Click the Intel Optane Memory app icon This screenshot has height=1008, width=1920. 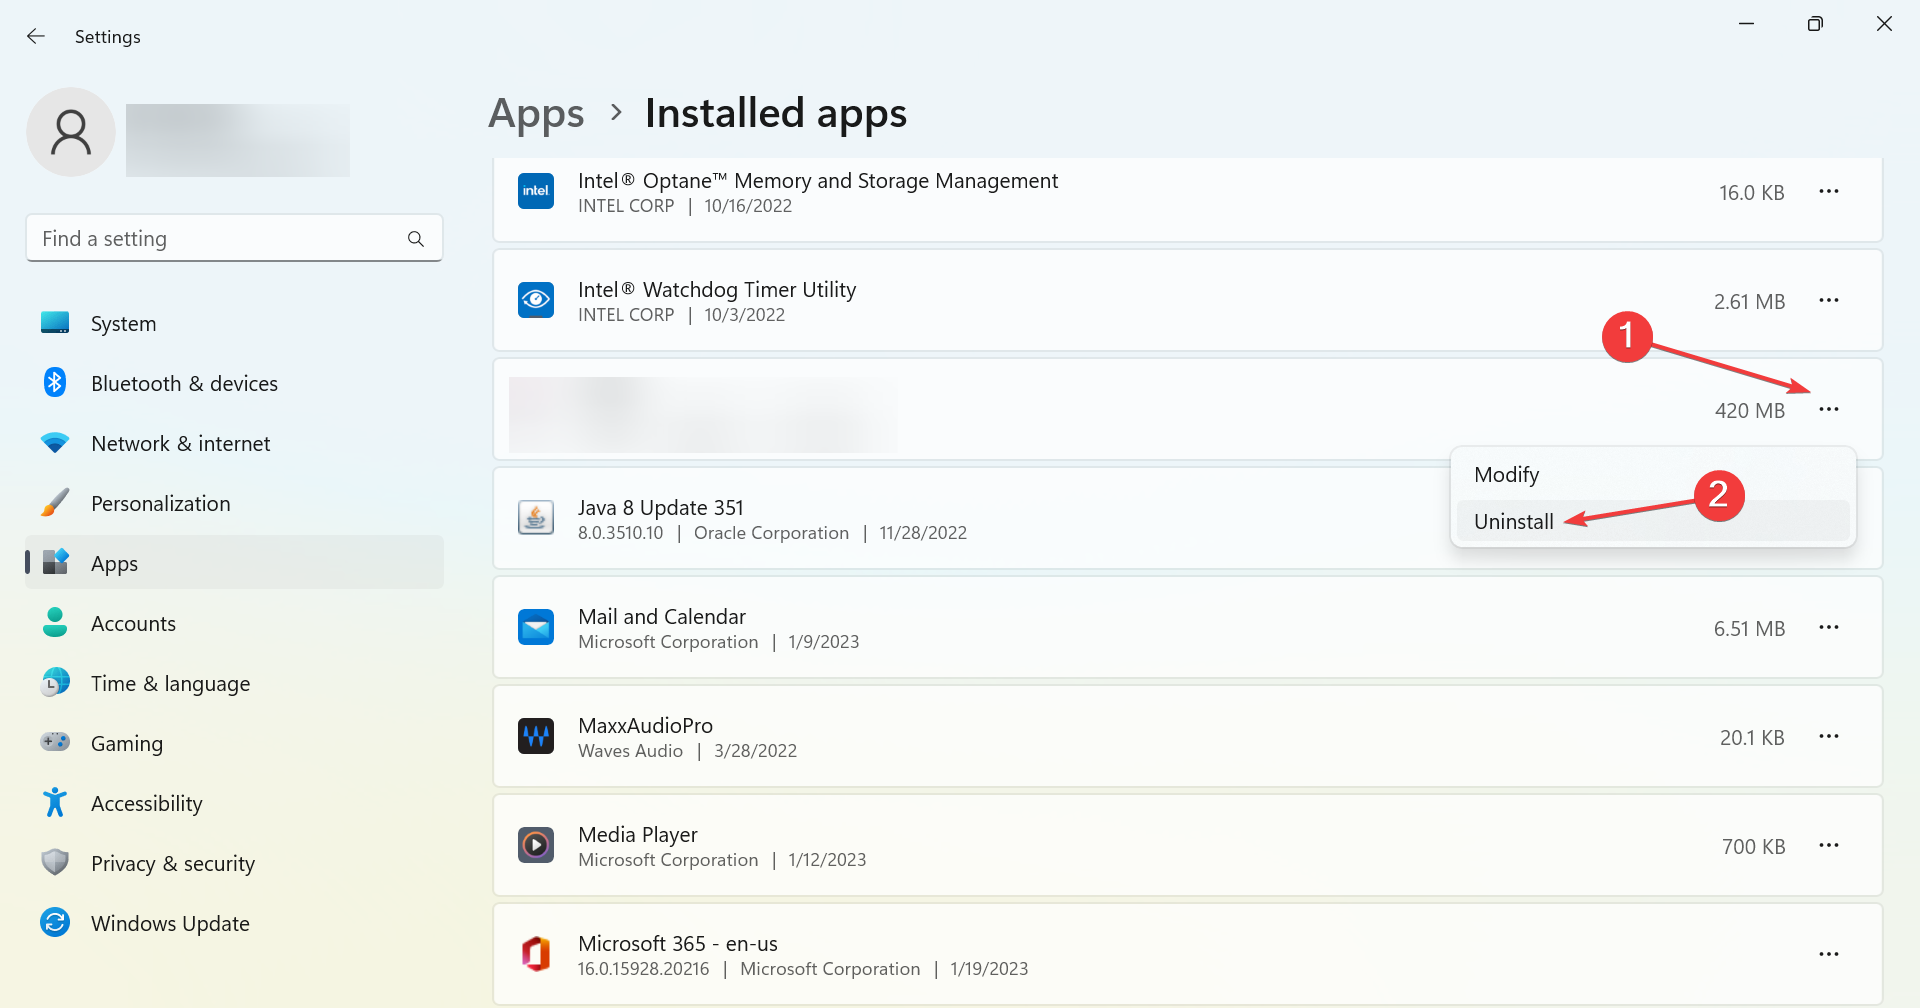coord(536,191)
